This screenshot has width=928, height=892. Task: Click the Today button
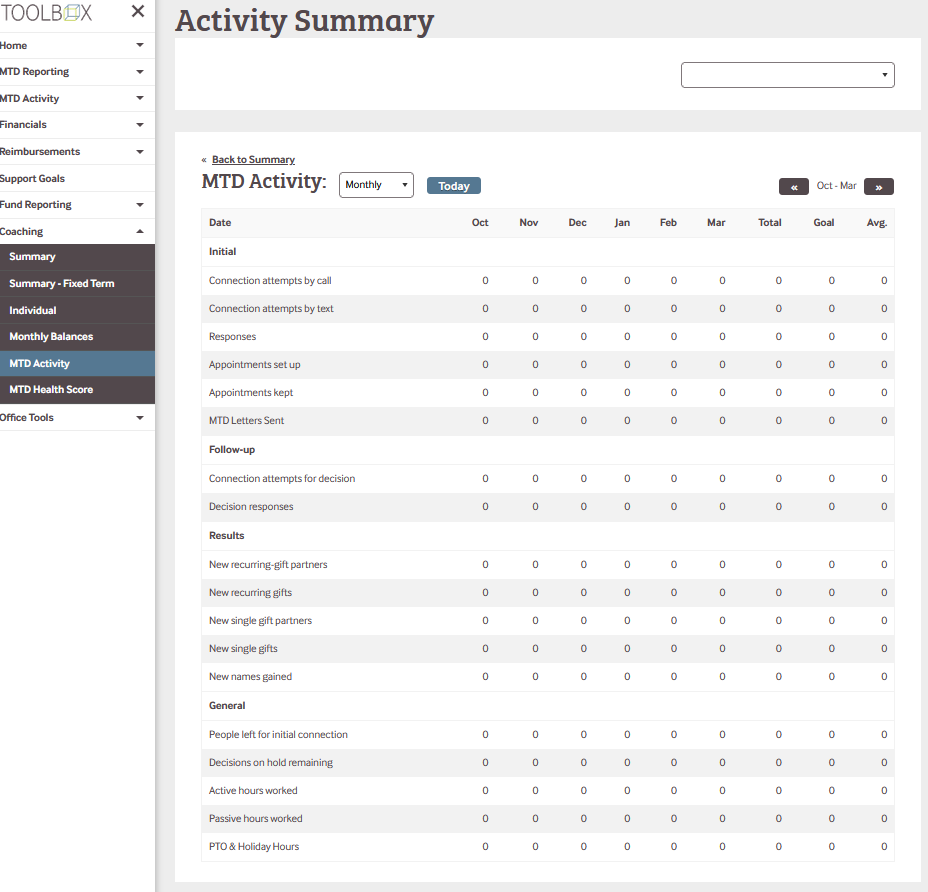point(454,186)
